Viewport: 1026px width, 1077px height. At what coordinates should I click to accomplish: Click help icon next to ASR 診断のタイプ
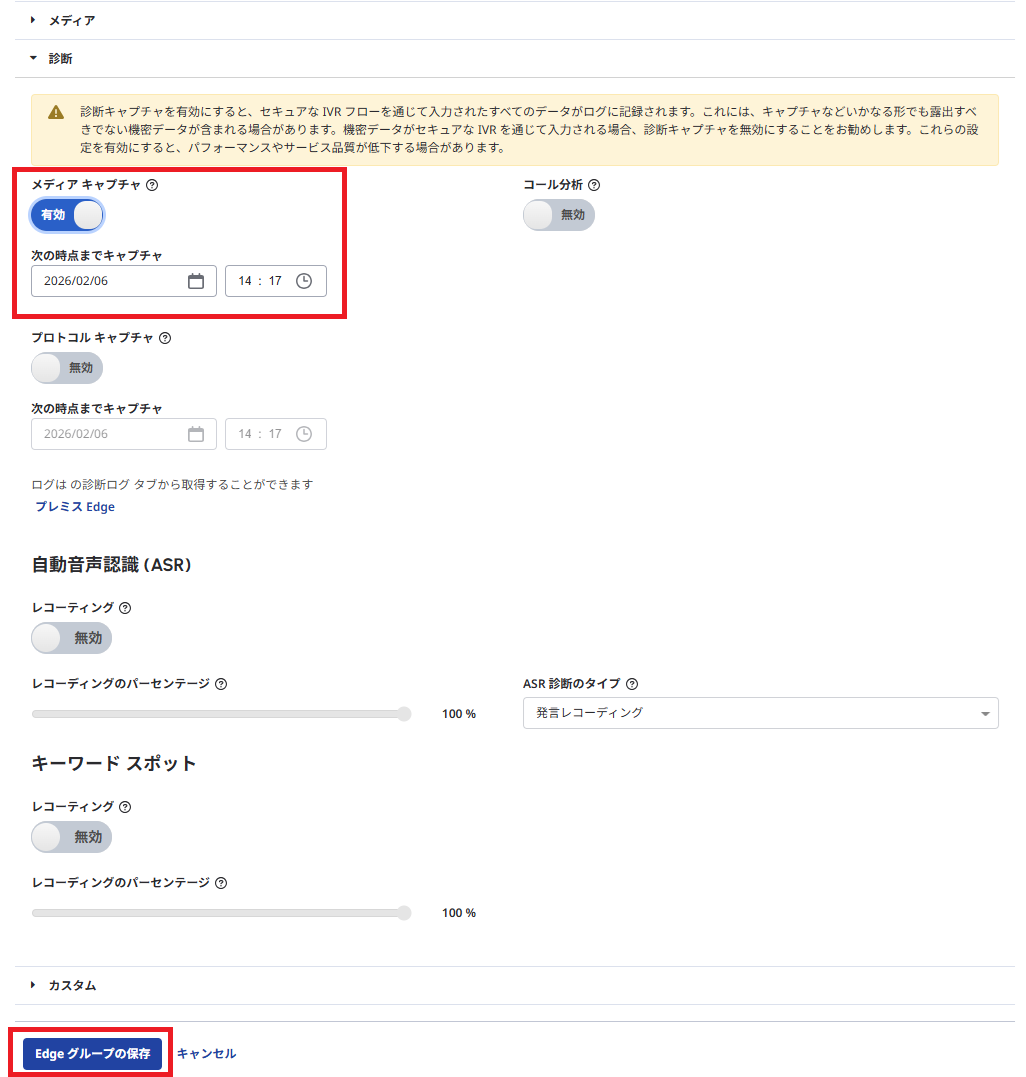632,684
